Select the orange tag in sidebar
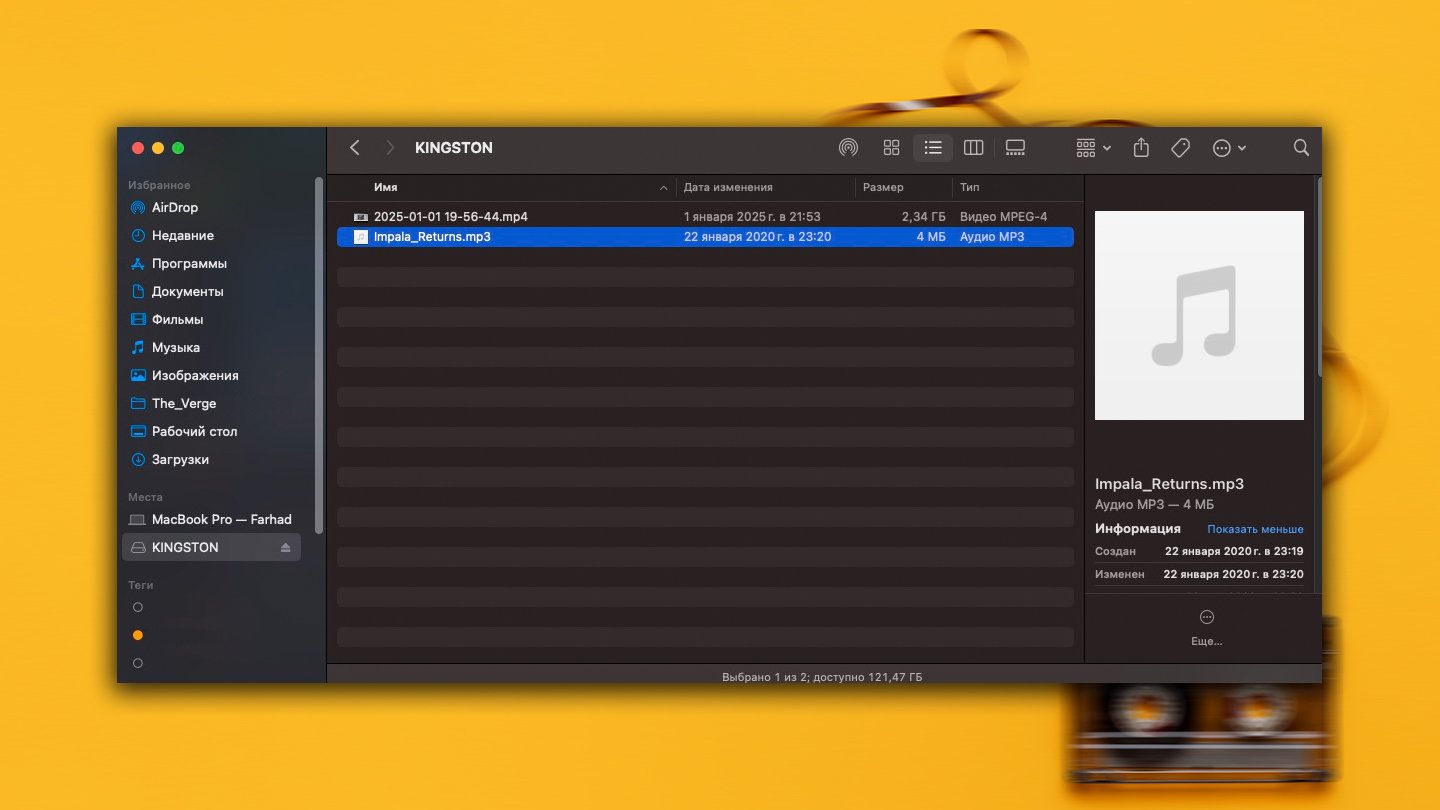 tap(138, 635)
